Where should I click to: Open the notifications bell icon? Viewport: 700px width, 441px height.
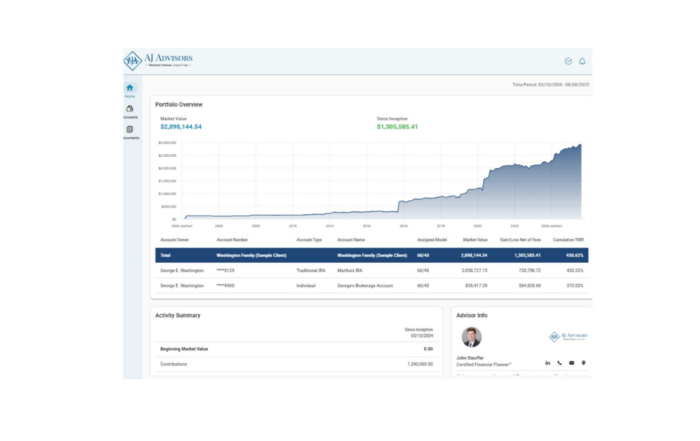(x=582, y=61)
